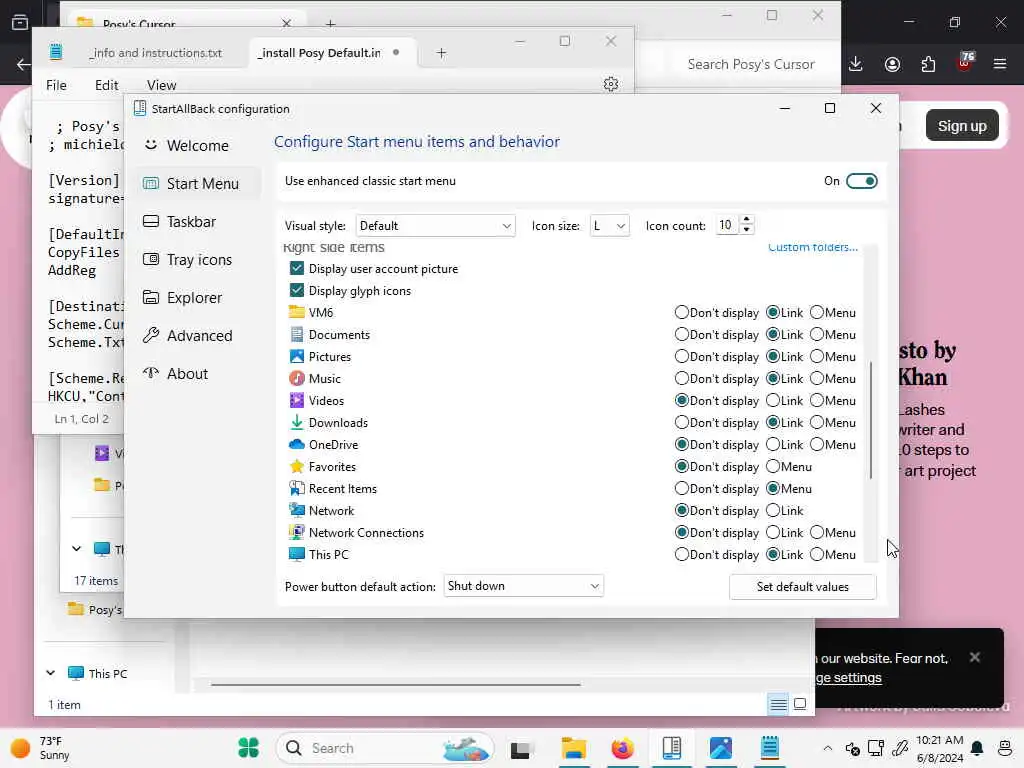Decrease the Icon count with down arrow

pos(746,231)
